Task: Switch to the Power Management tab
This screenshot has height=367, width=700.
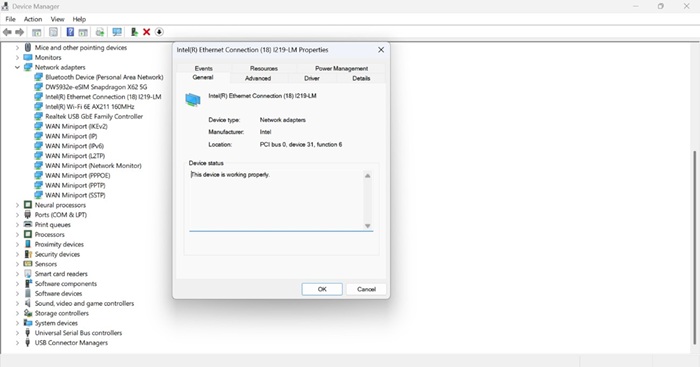Action: click(x=342, y=68)
